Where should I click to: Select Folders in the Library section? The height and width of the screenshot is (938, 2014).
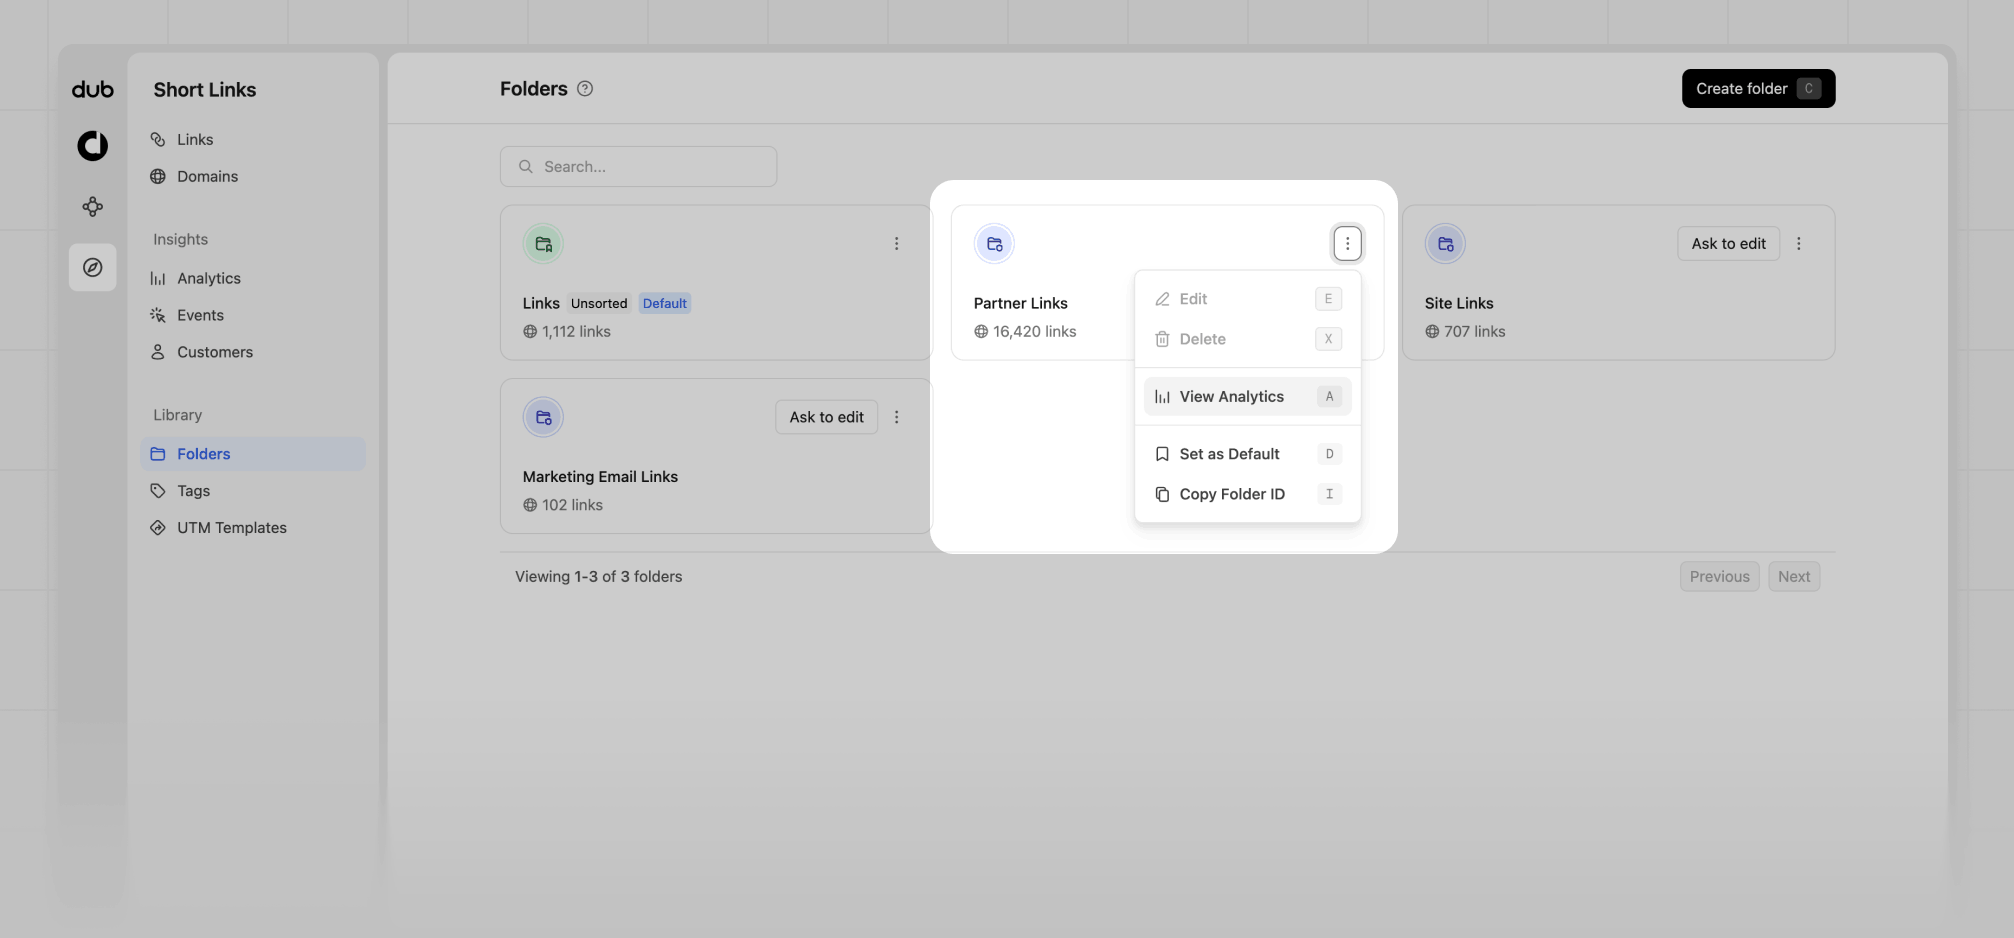[x=253, y=454]
